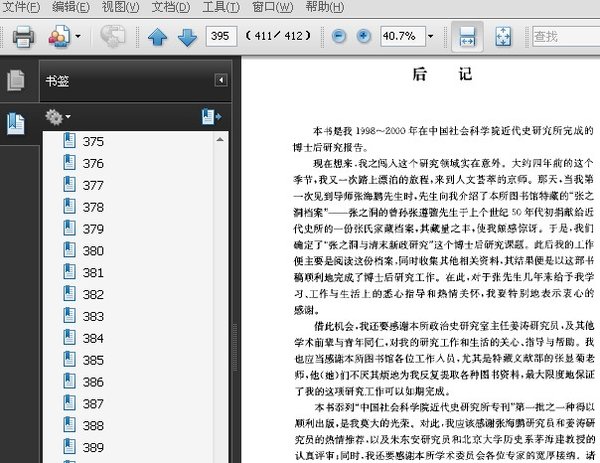Select bookmark 388
The height and width of the screenshot is (463, 600).
pos(93,426)
